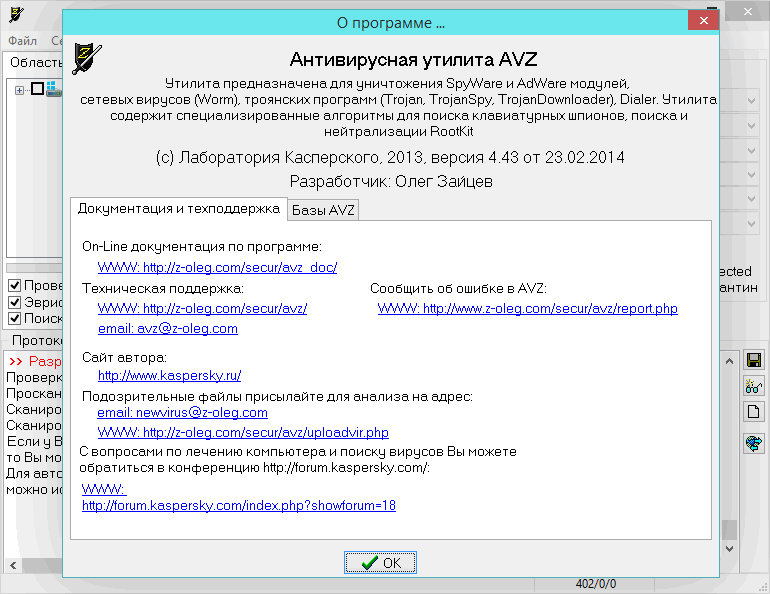Click the vertical scrollbar thumb in the protocol
The image size is (770, 594).
click(730, 529)
